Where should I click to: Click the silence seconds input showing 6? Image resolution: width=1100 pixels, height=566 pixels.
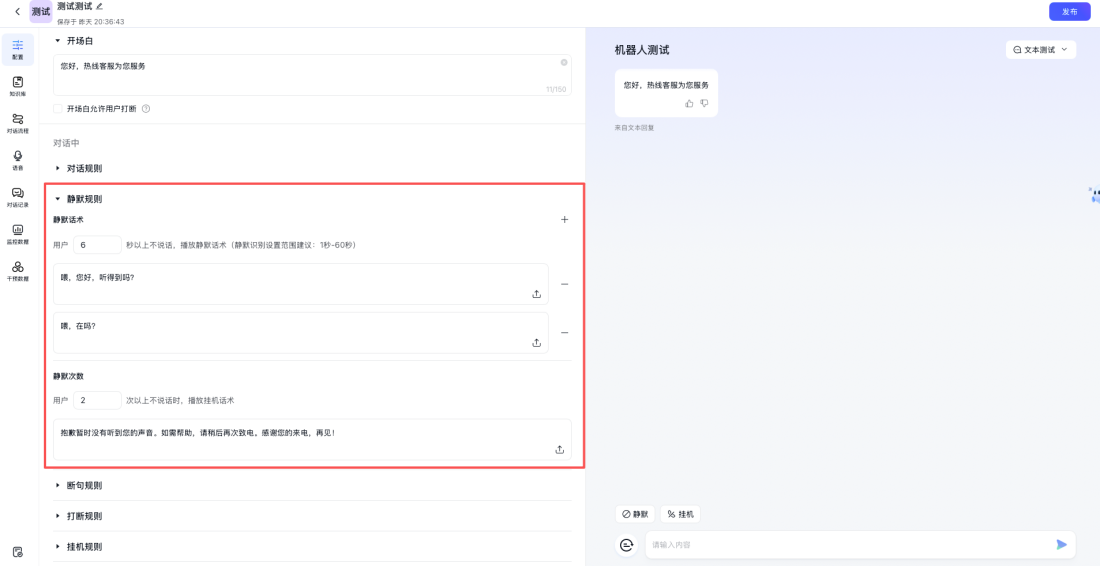point(97,245)
